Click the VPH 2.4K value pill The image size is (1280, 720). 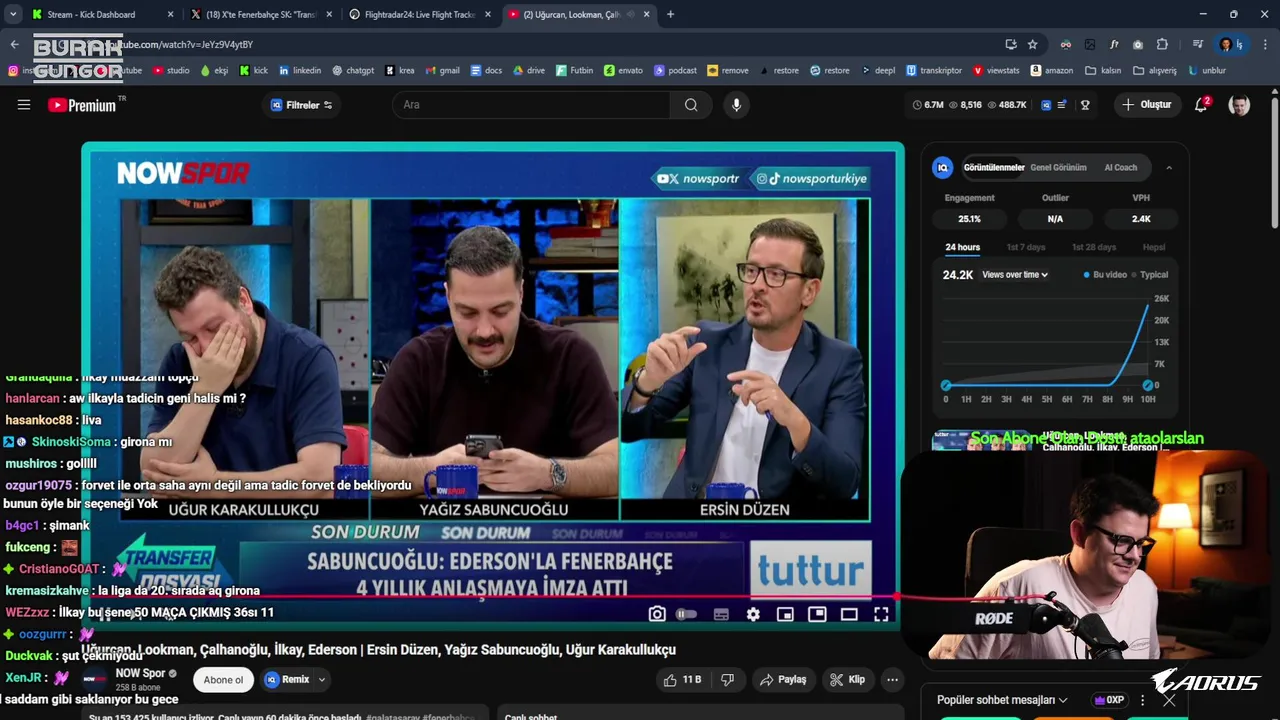point(1141,219)
